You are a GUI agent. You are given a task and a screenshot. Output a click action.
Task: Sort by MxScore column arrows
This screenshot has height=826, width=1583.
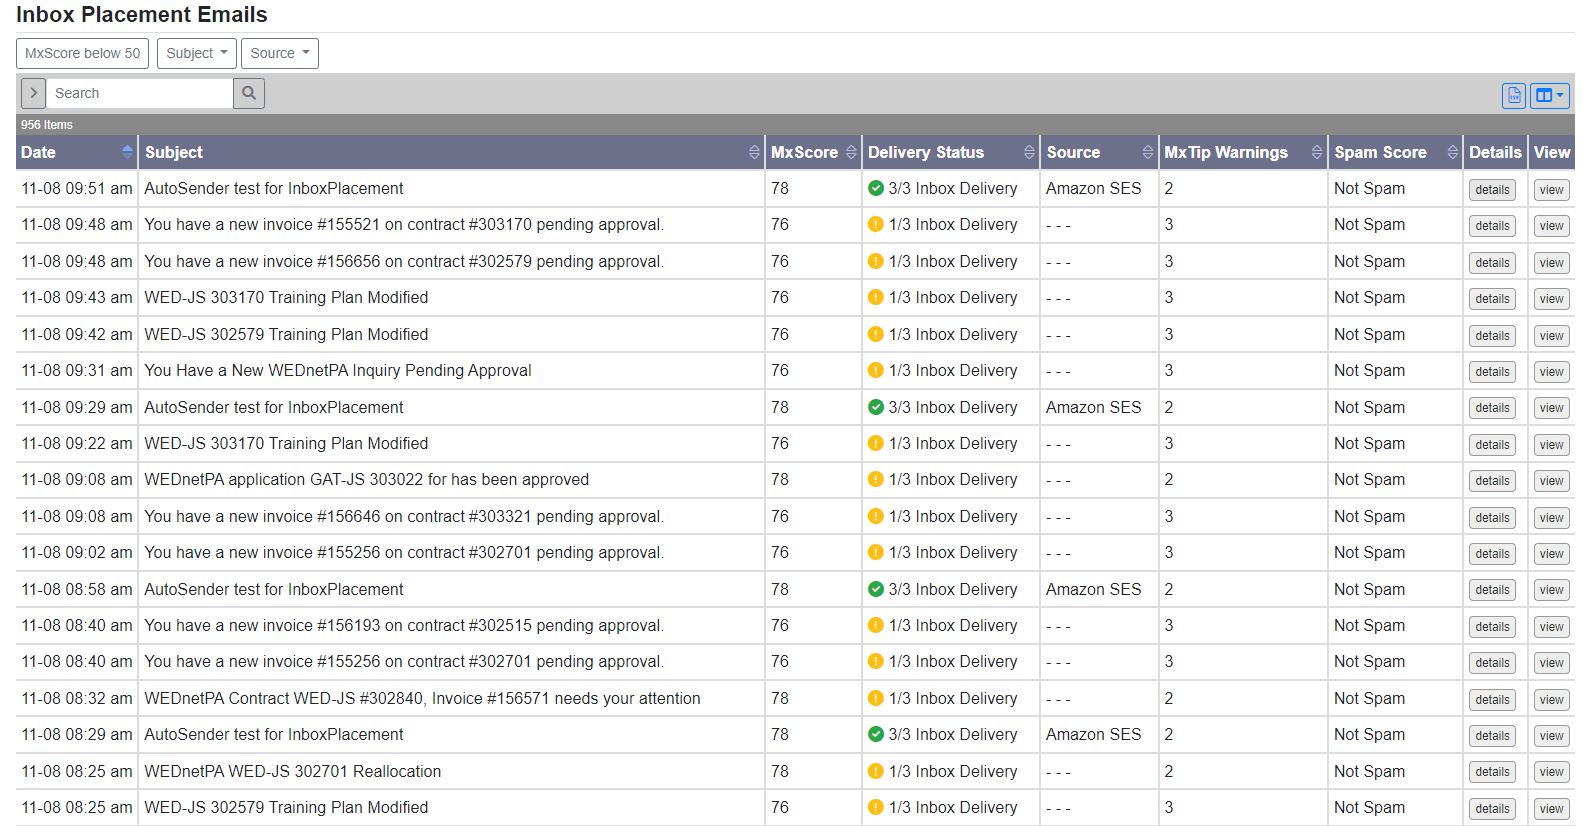point(851,152)
